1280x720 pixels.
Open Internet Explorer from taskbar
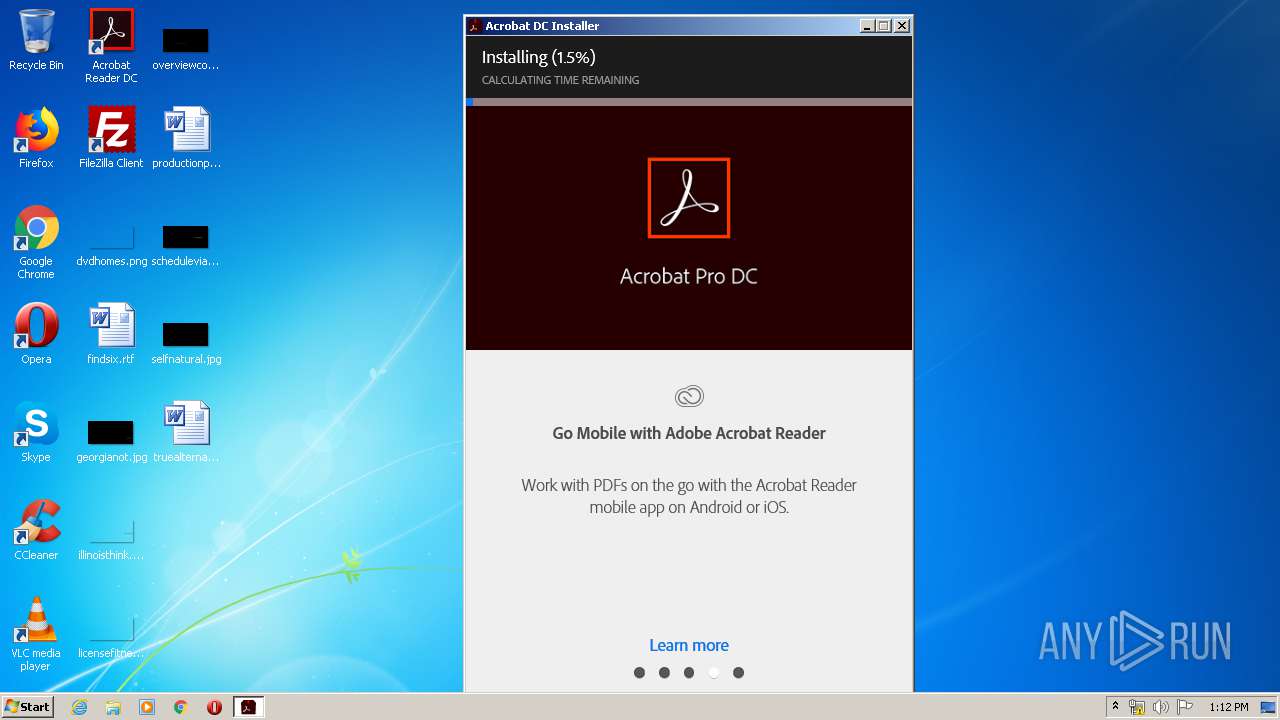(x=80, y=707)
